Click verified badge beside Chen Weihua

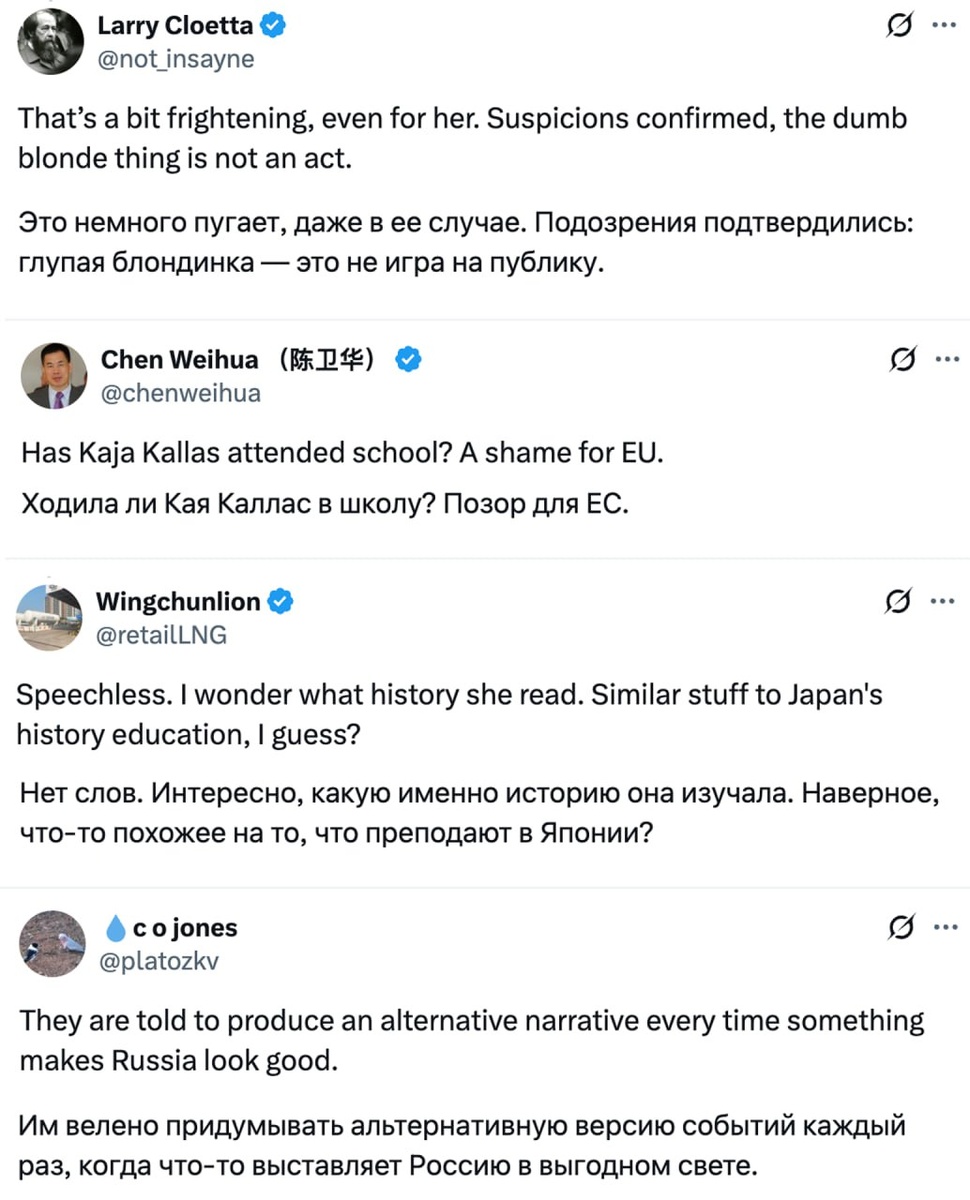tap(408, 360)
